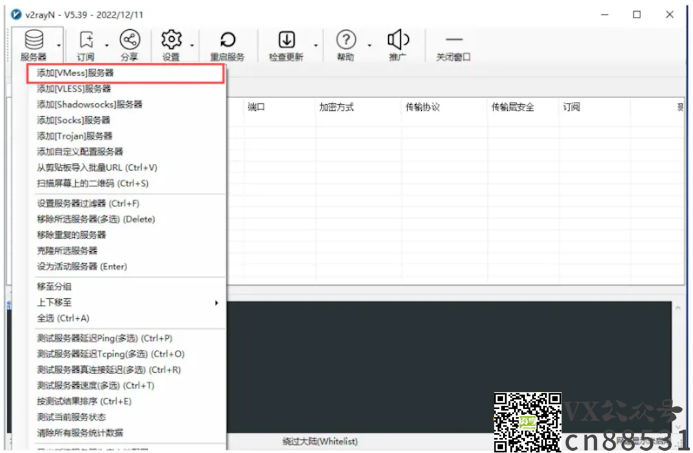The image size is (693, 453).
Task: Select 测试服务器速度(多选) (Ctrl+T)
Action: (x=95, y=386)
